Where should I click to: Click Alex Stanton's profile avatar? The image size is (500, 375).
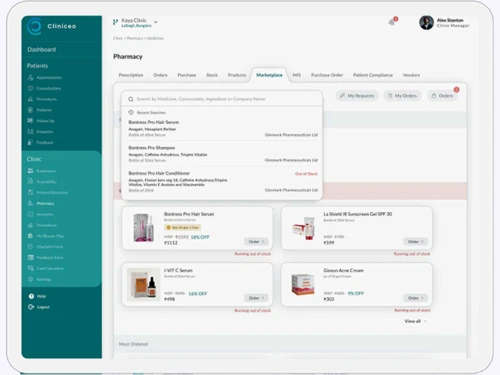pyautogui.click(x=426, y=23)
